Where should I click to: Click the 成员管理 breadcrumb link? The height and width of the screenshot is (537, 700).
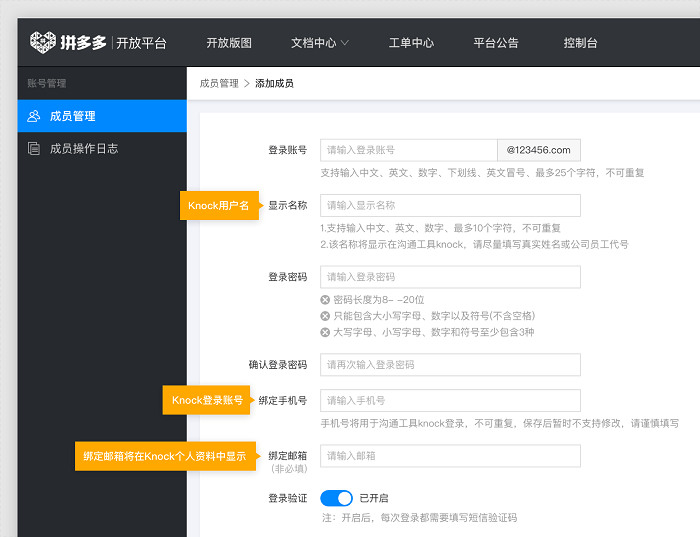[219, 83]
